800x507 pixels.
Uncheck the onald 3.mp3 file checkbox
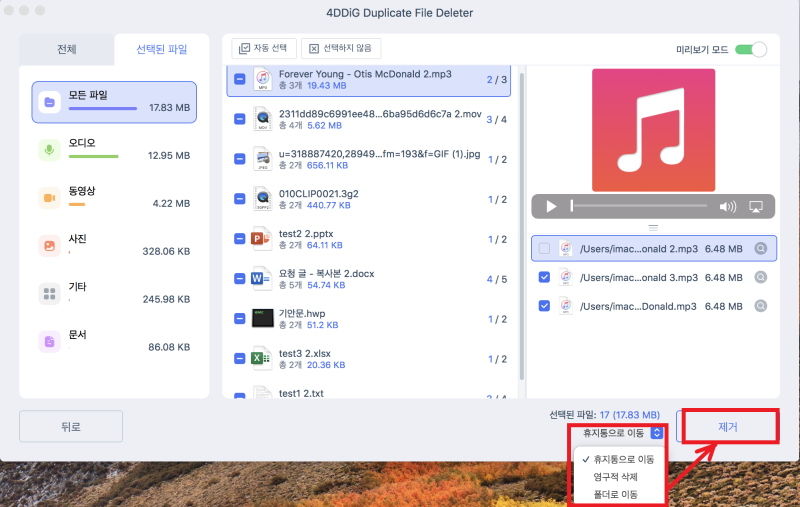[x=544, y=277]
